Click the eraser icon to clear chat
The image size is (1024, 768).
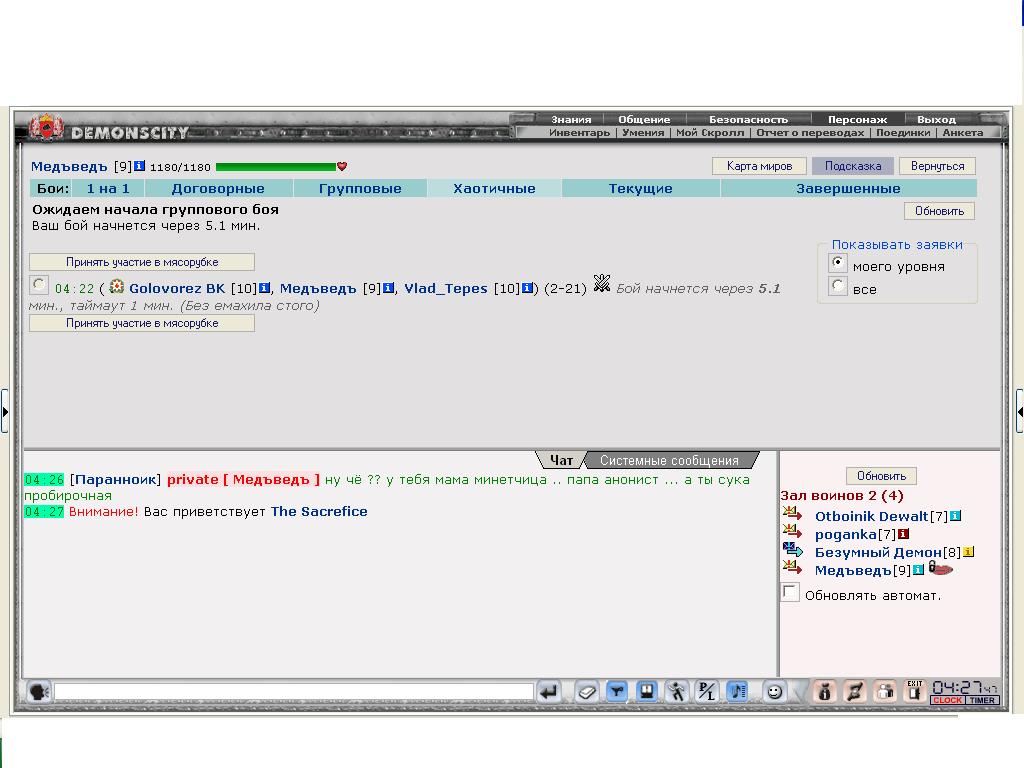pyautogui.click(x=586, y=691)
